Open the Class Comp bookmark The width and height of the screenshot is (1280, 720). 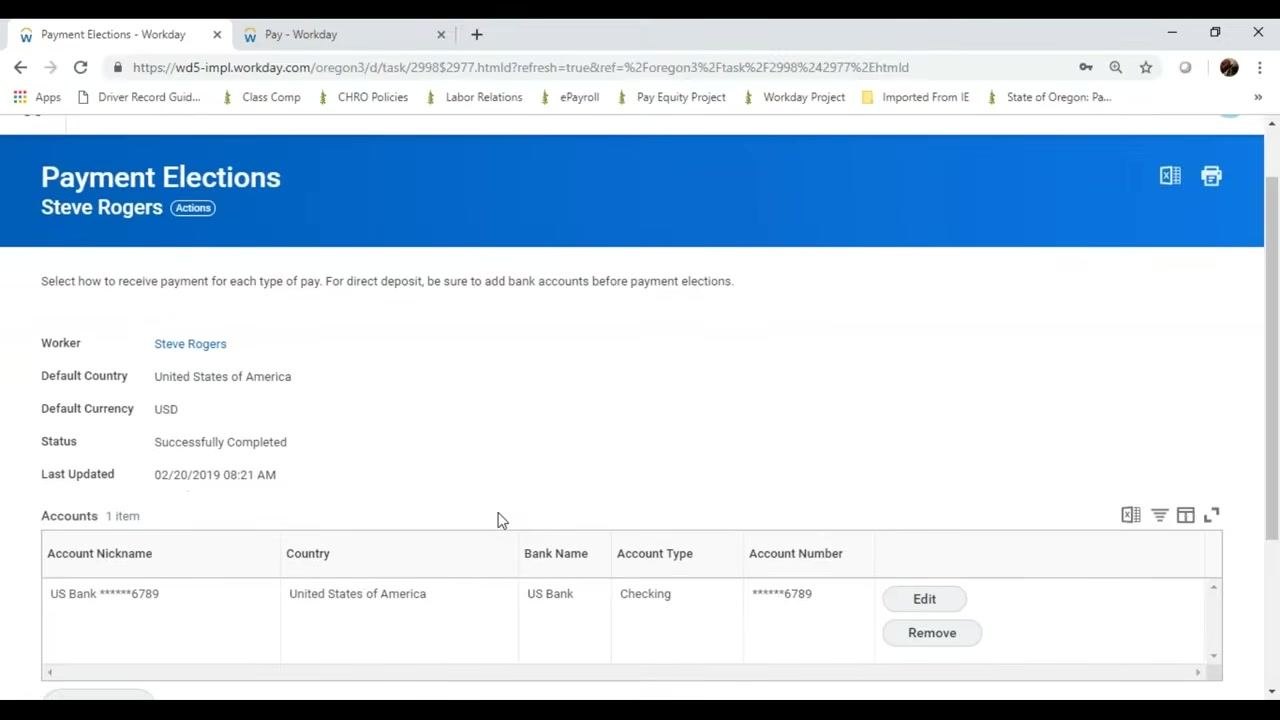261,97
